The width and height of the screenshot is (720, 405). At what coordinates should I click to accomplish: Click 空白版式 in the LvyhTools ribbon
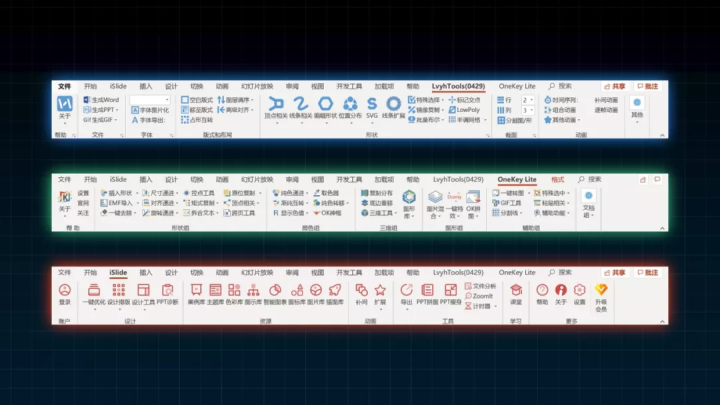click(x=197, y=100)
